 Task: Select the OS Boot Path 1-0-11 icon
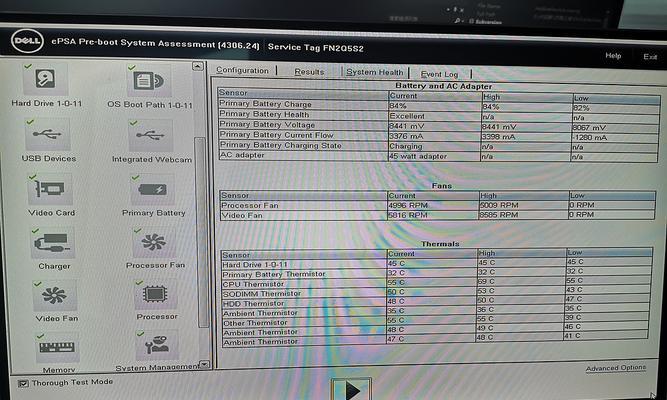(149, 81)
